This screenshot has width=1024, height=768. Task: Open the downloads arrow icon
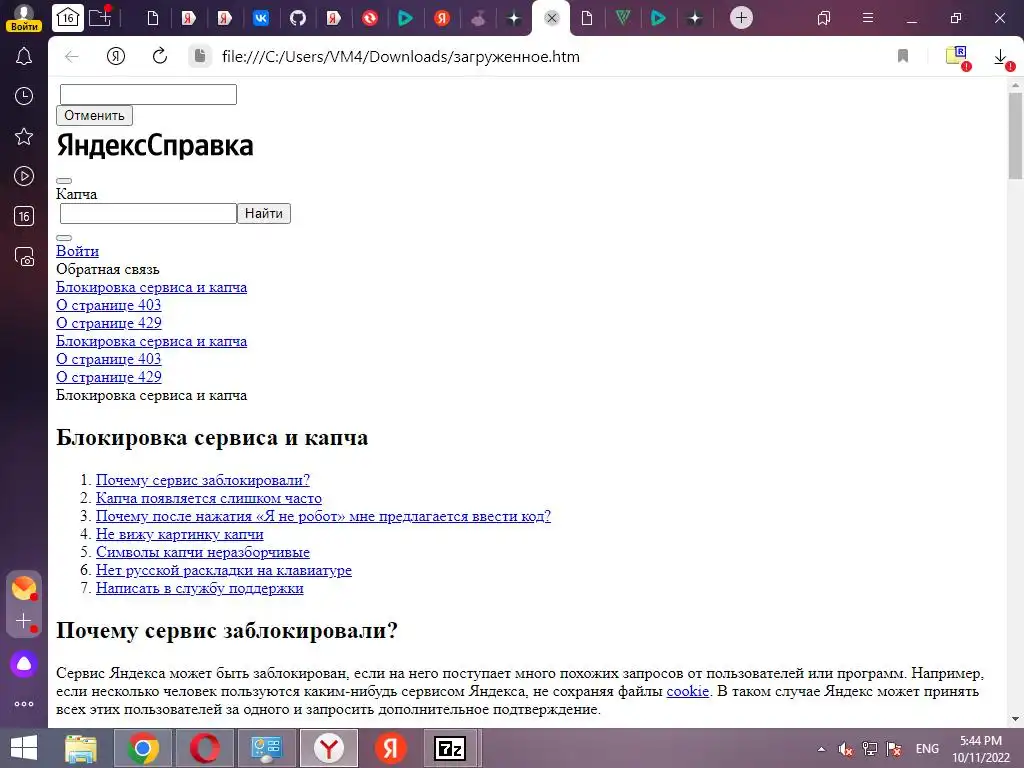pyautogui.click(x=1001, y=57)
